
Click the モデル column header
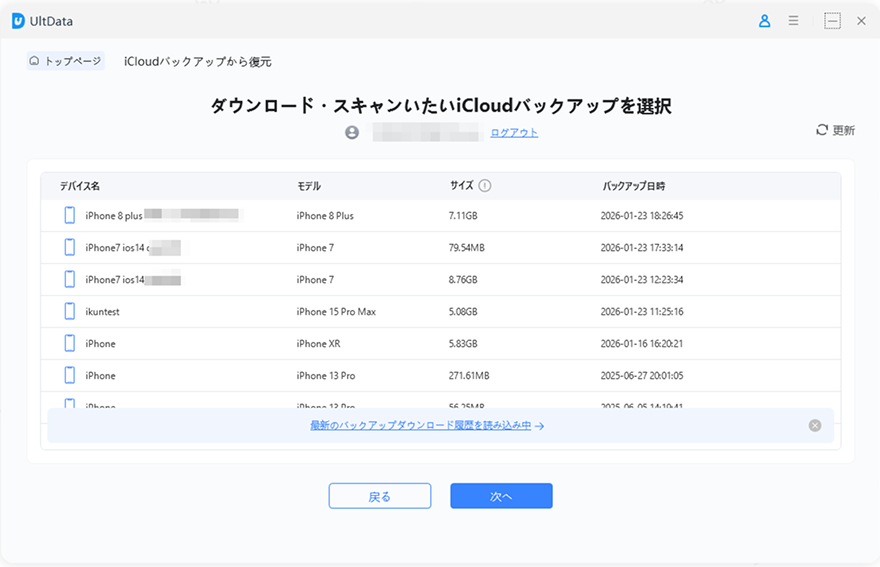click(x=309, y=186)
